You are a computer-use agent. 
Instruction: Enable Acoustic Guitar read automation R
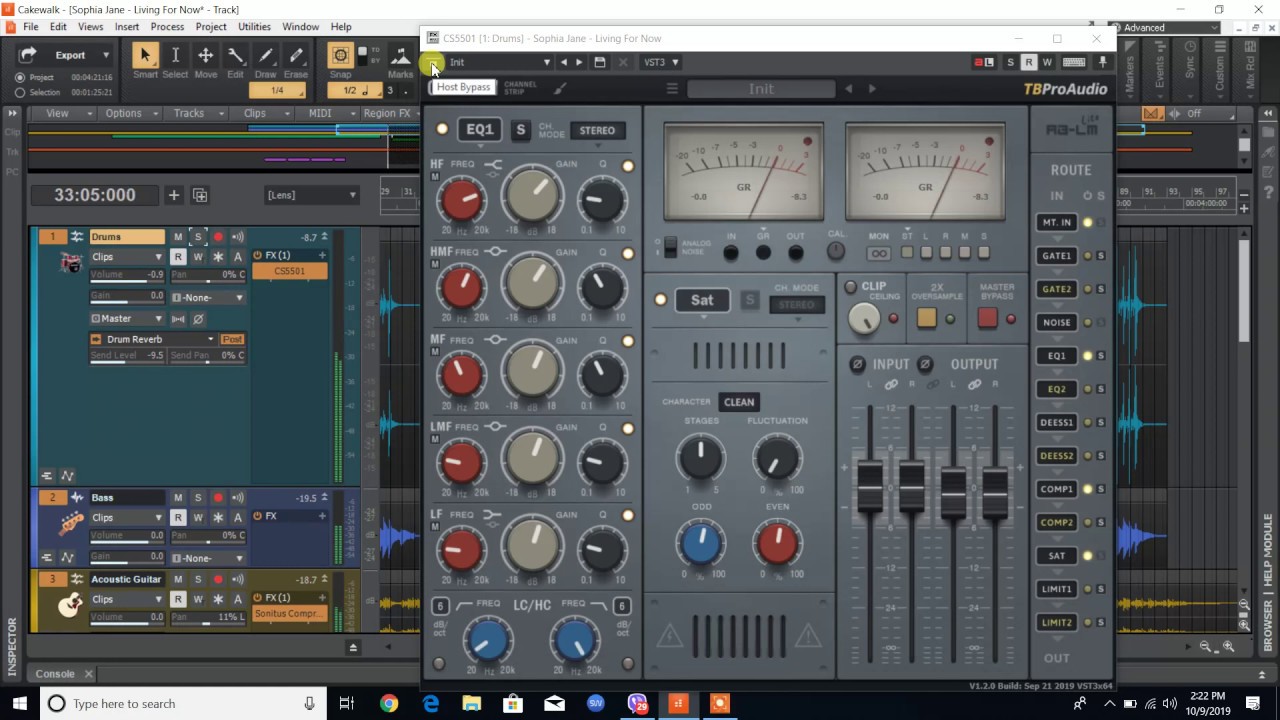click(x=178, y=599)
